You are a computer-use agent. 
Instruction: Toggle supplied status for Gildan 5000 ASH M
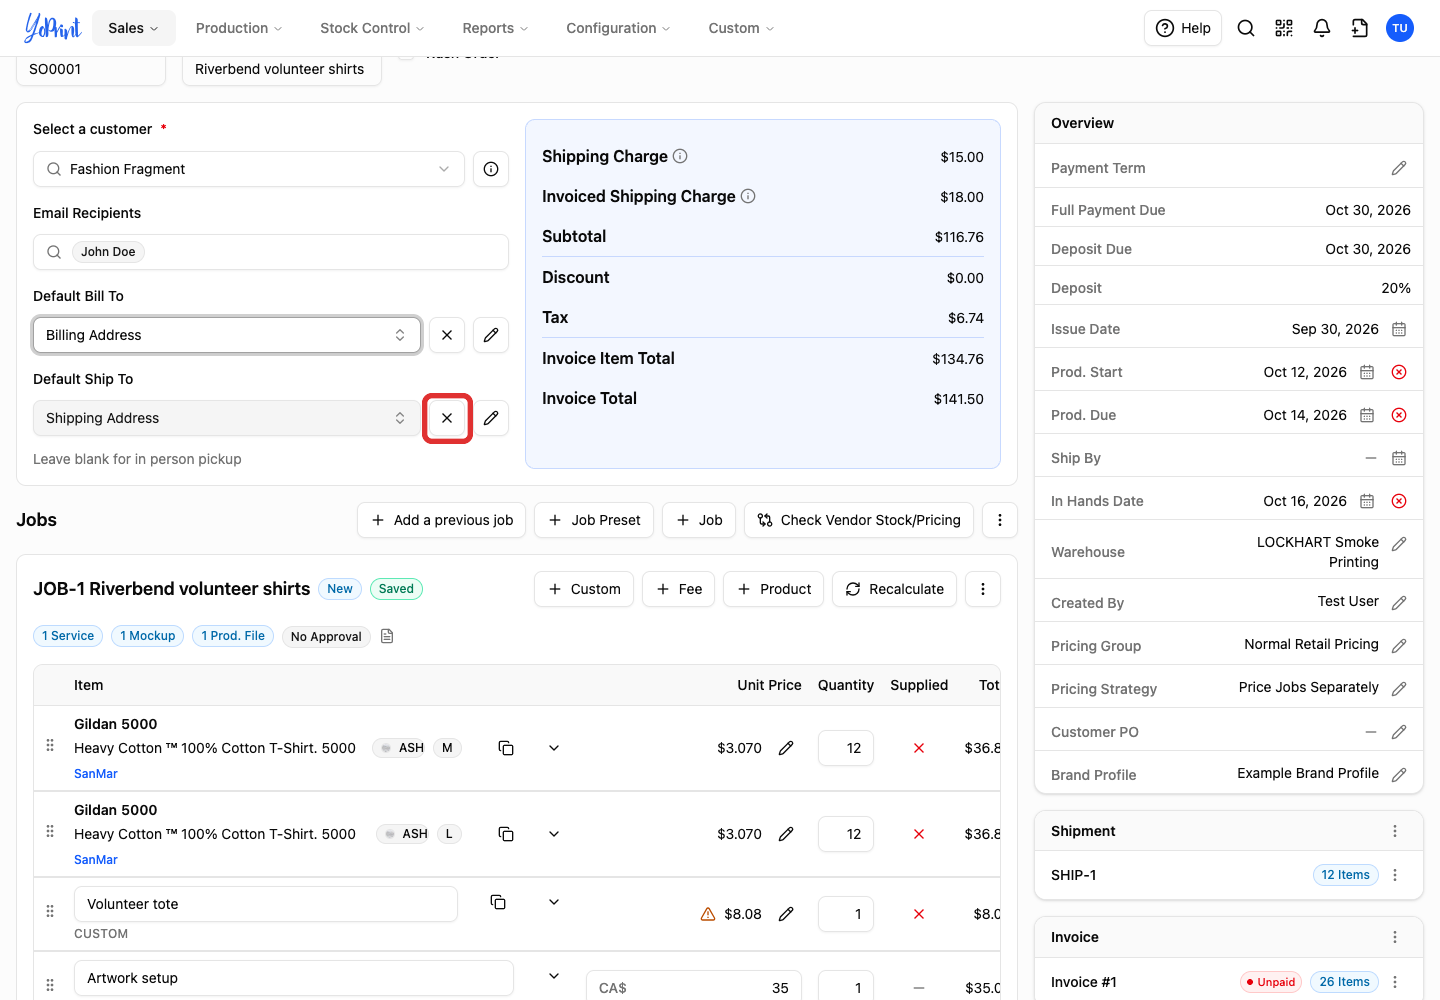[x=919, y=748]
